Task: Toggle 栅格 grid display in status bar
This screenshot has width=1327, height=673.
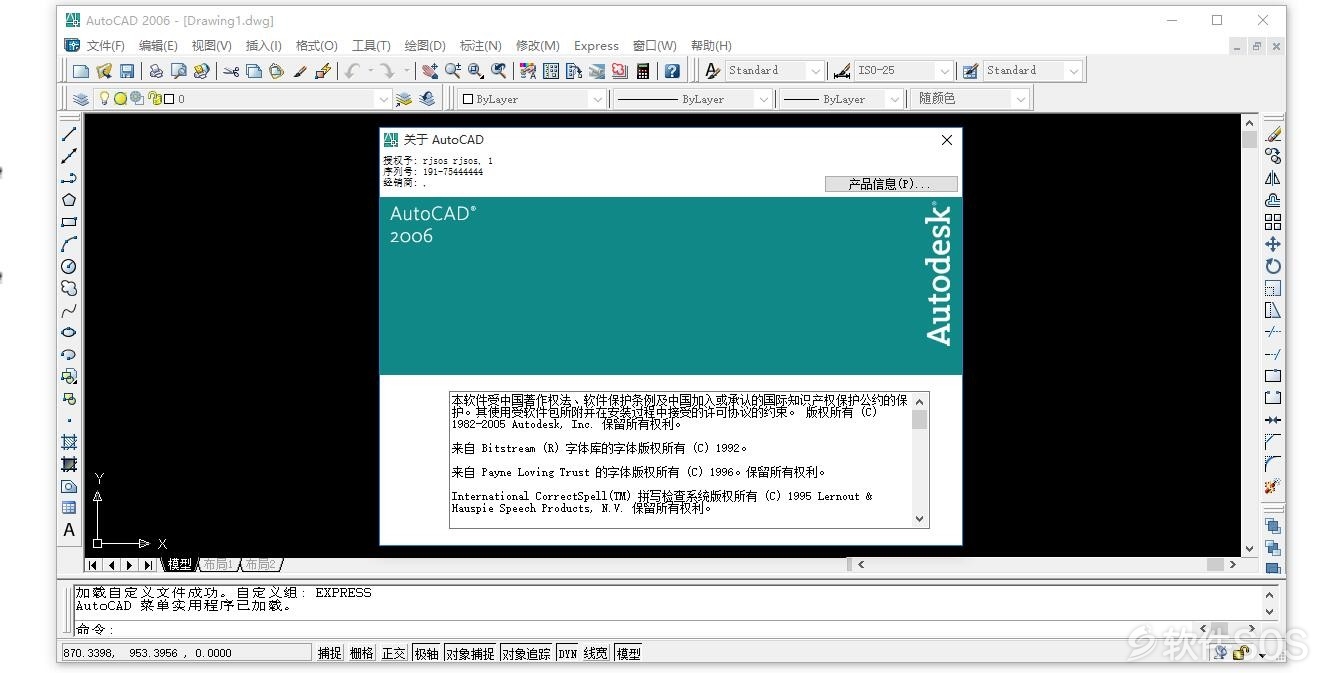Action: [x=361, y=653]
